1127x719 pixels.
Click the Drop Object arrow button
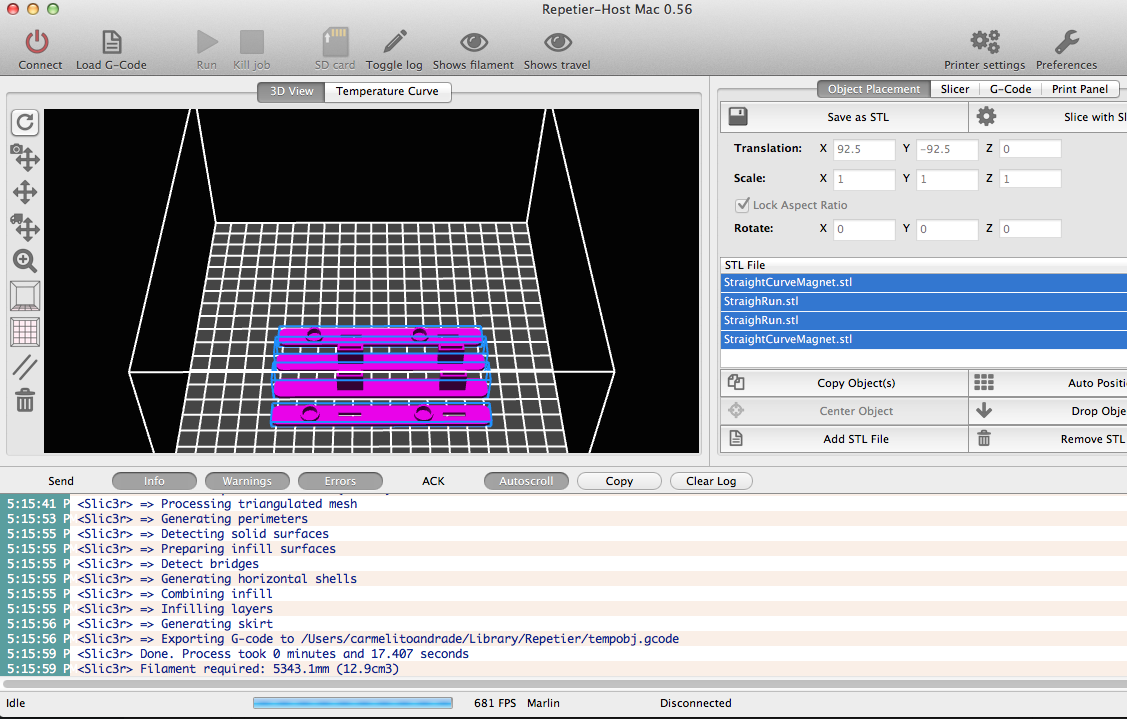[x=1049, y=411]
